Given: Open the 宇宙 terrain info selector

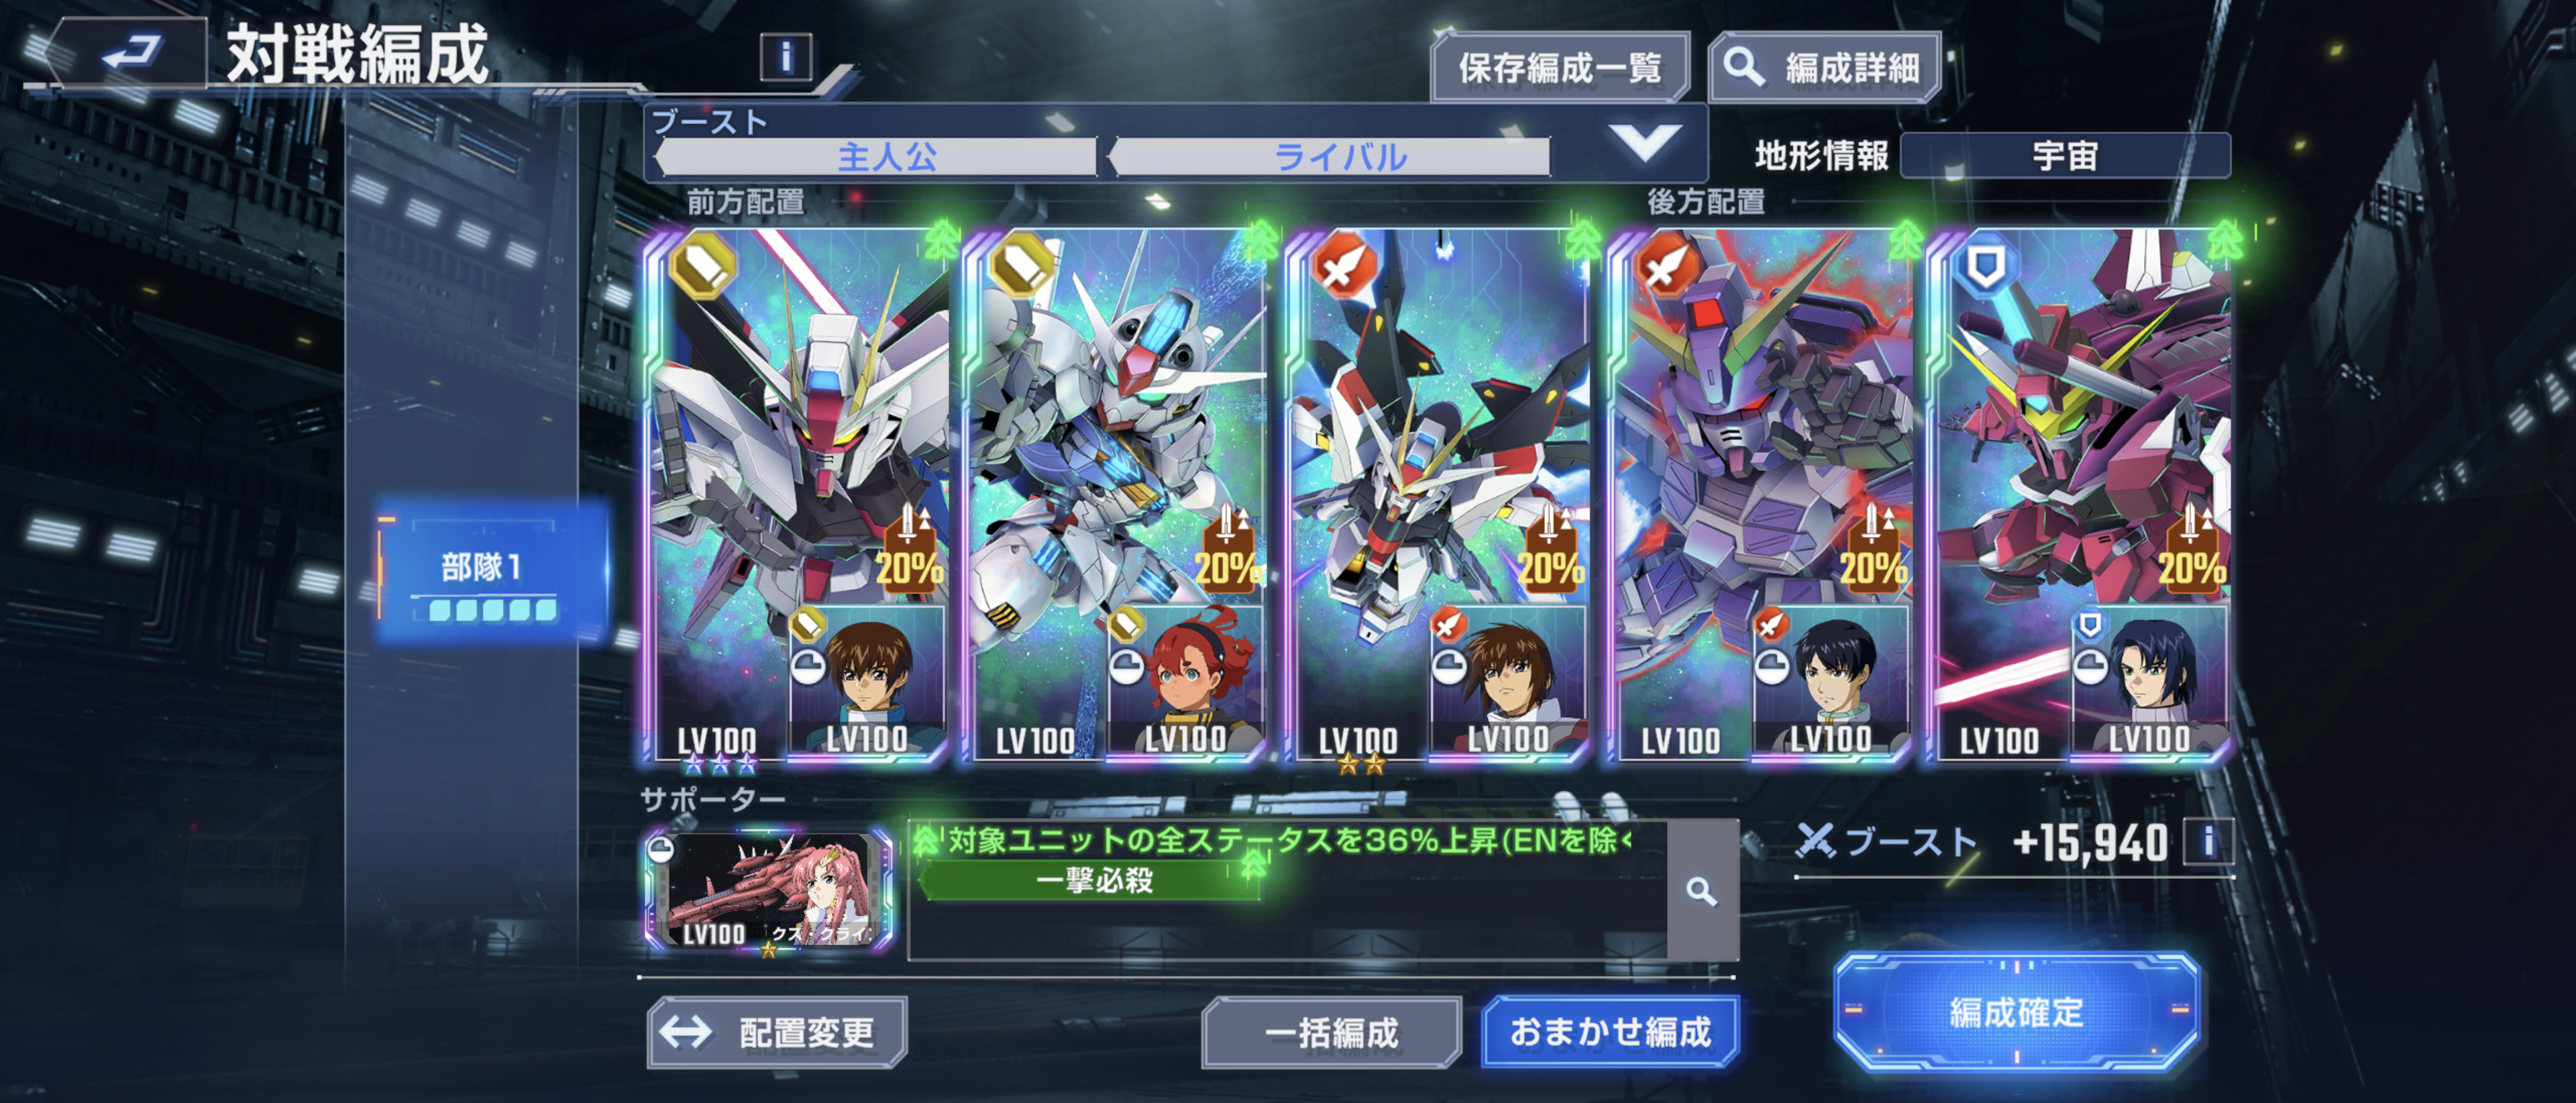Looking at the screenshot, I should [2065, 156].
